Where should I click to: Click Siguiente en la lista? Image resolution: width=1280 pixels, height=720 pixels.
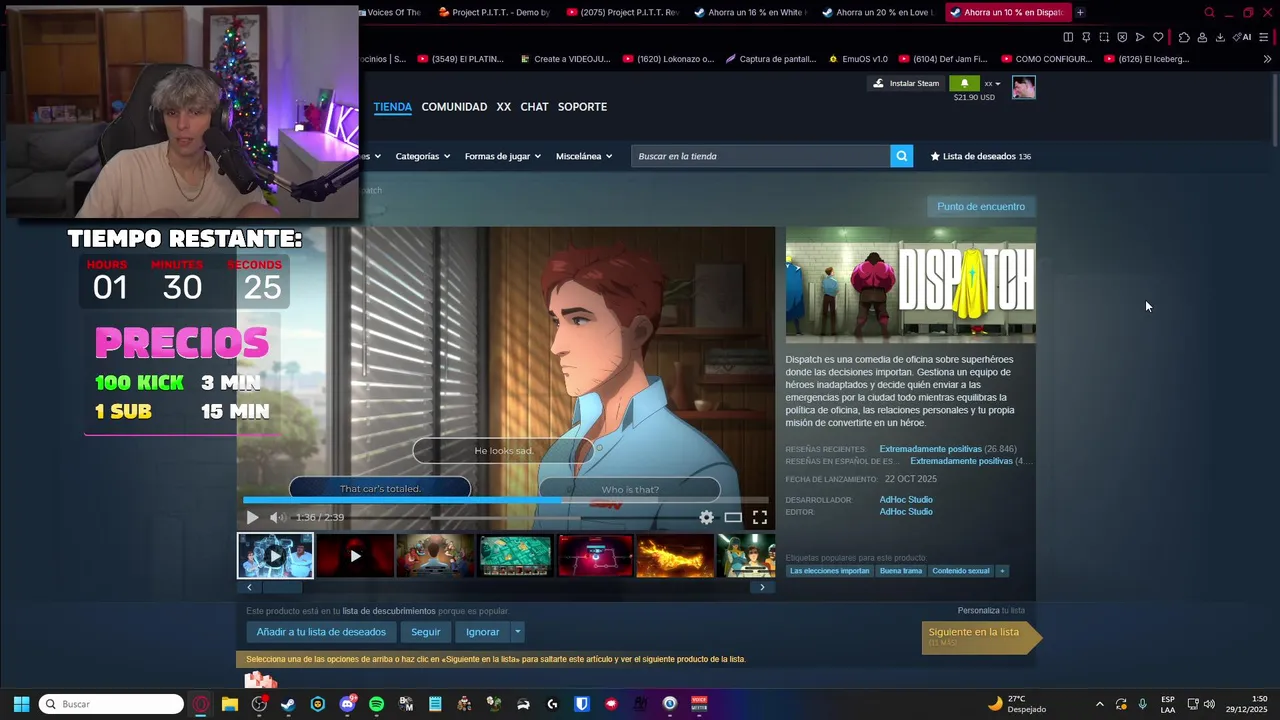[980, 636]
